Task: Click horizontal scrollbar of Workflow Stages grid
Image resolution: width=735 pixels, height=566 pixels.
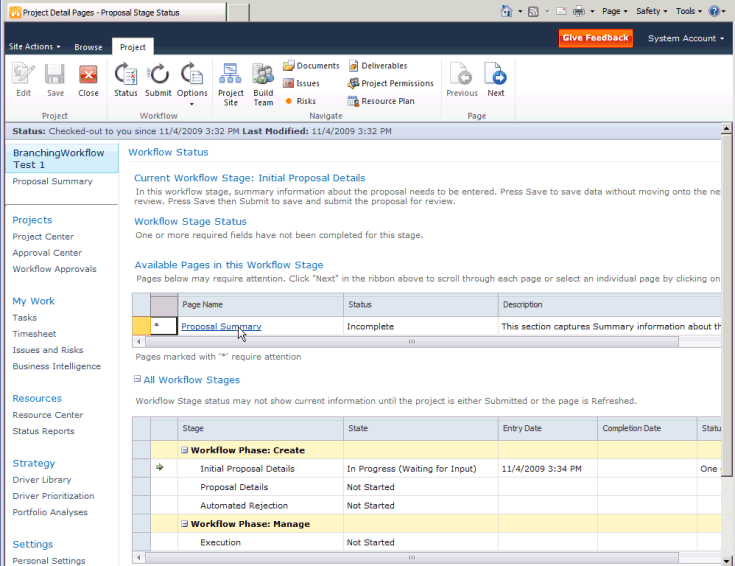Action: [x=412, y=558]
